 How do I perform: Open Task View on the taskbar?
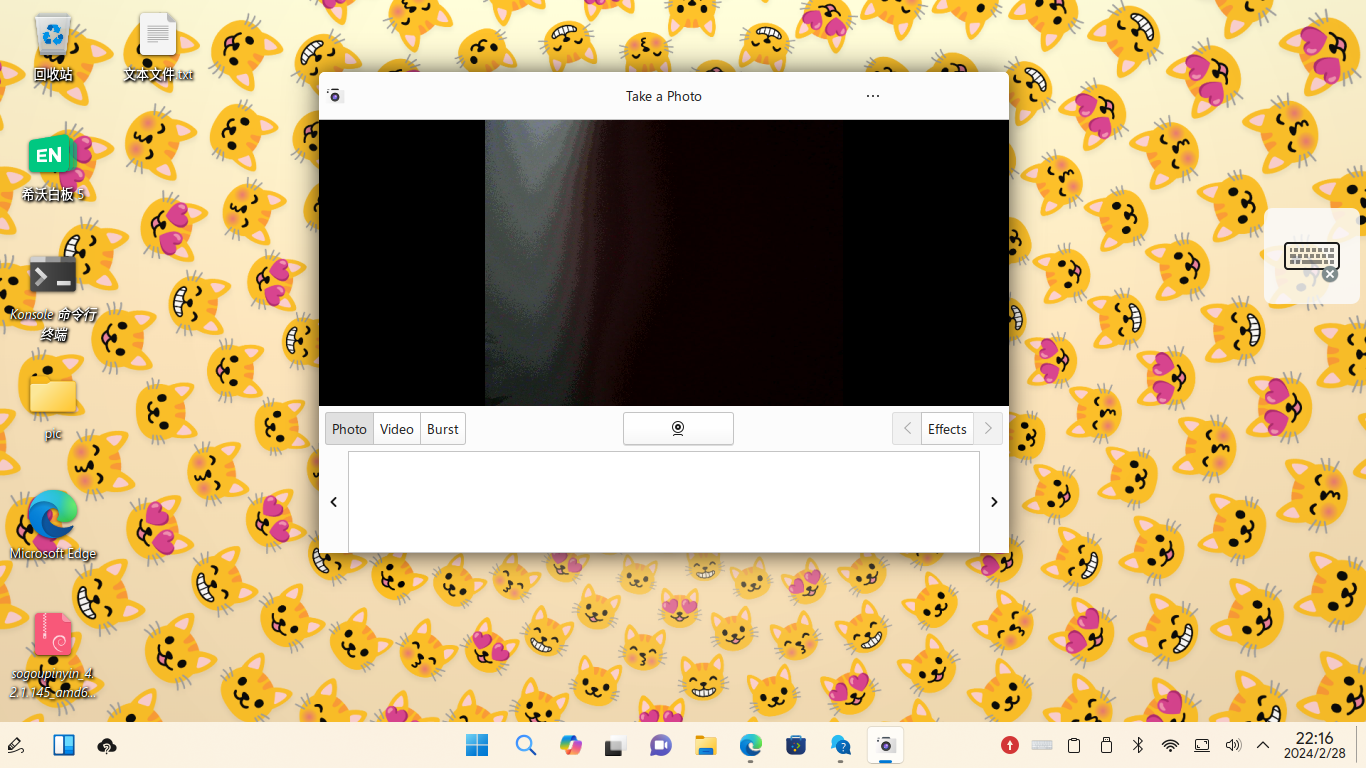coord(615,745)
